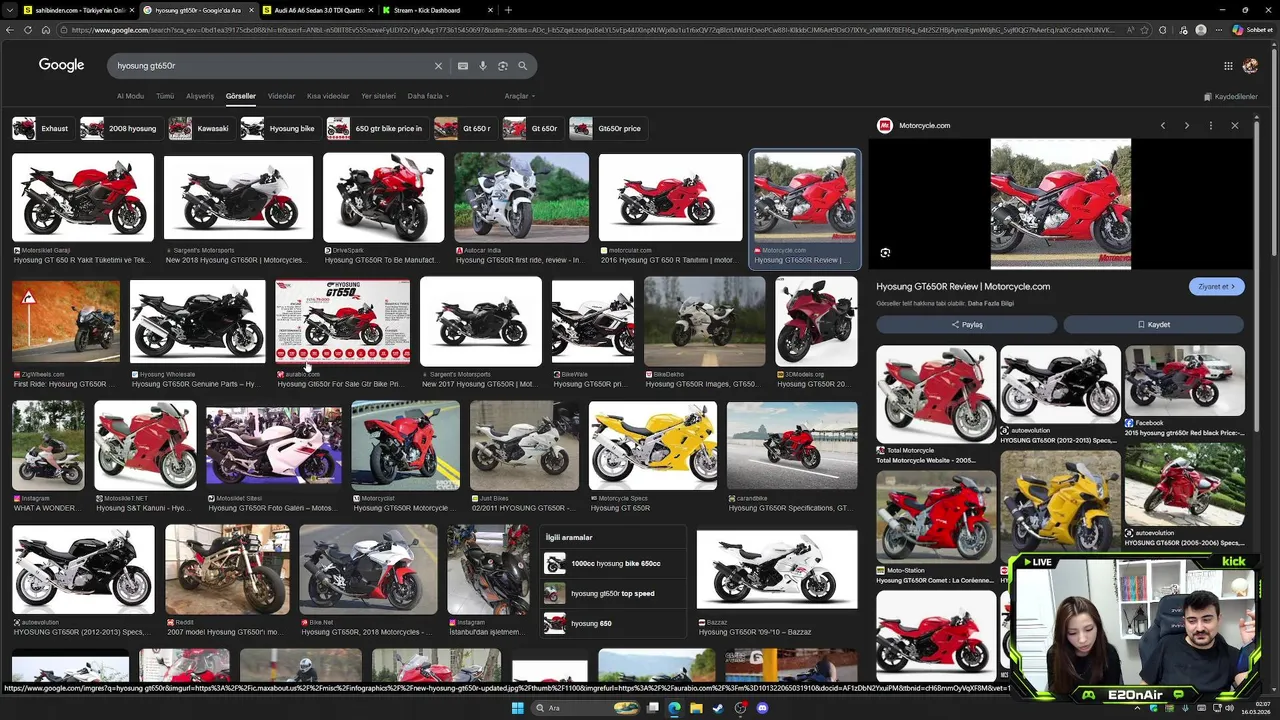This screenshot has width=1280, height=720.
Task: Submit the search with the magnifier icon
Action: tap(522, 66)
